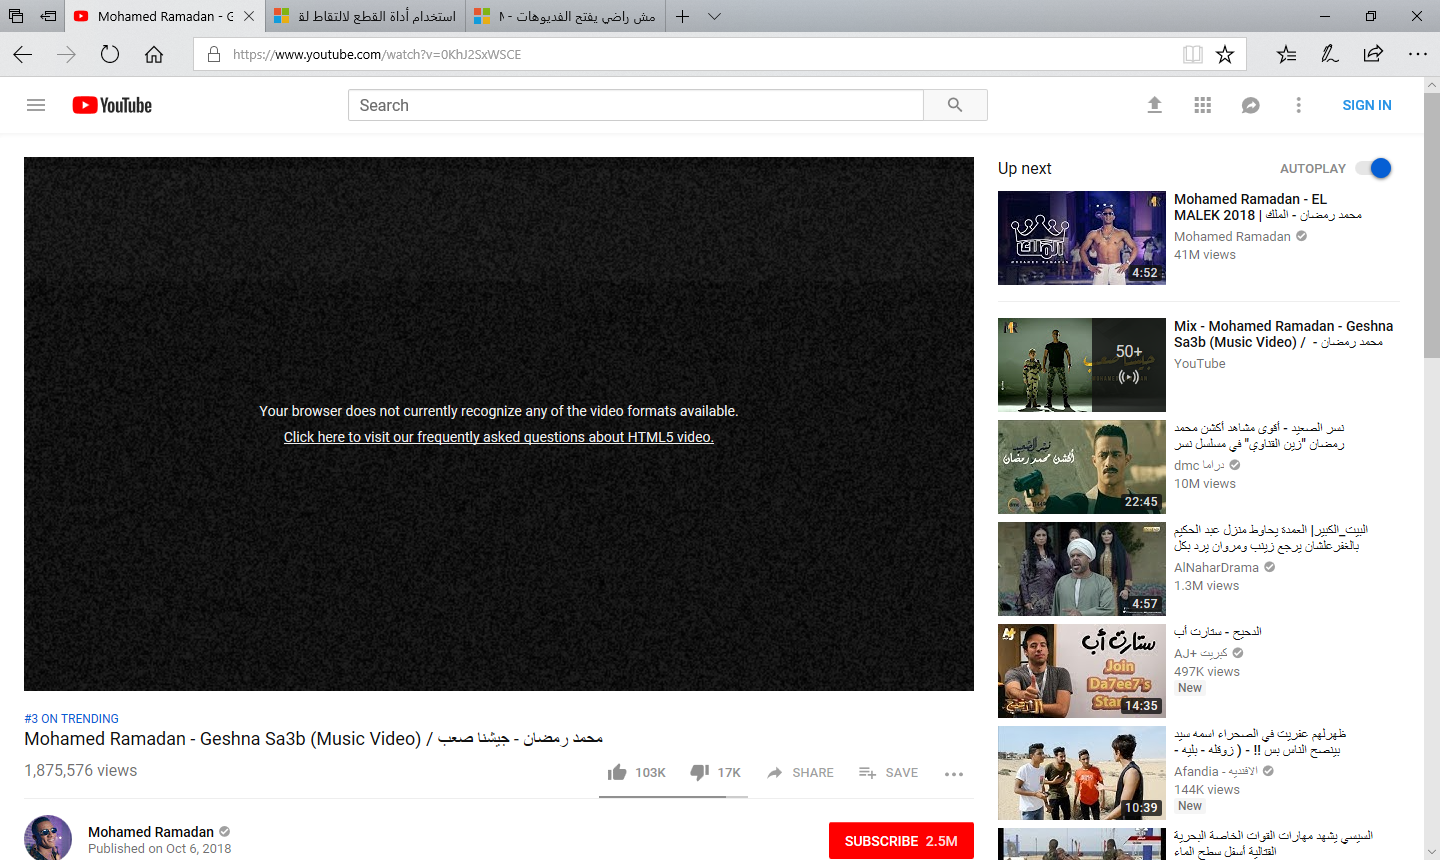Share this page with Edge share icon
Screen dimensions: 1440x860
(1373, 54)
